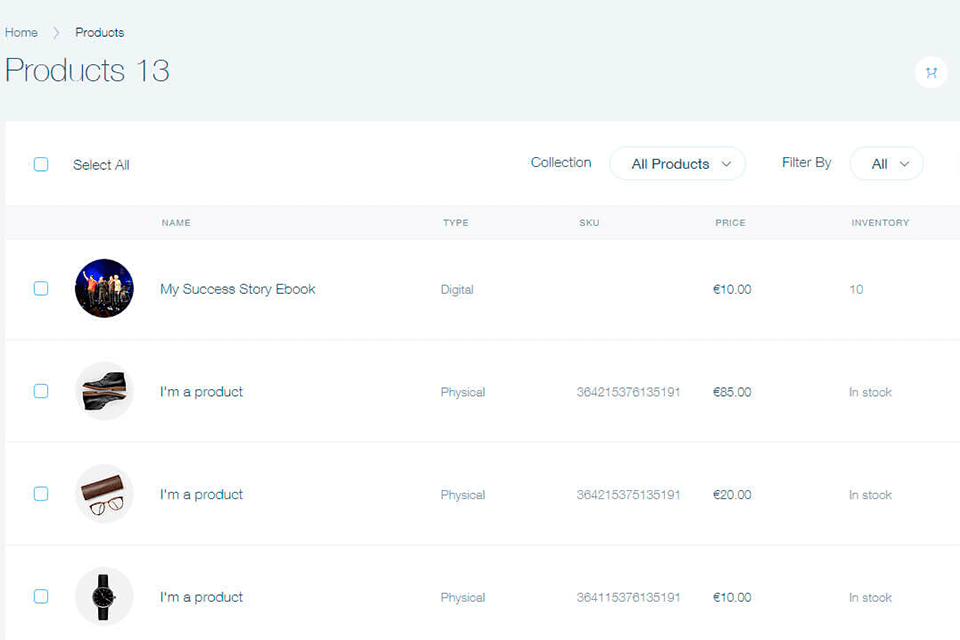Click the black watch product thumbnail
The image size is (960, 640).
[x=104, y=597]
